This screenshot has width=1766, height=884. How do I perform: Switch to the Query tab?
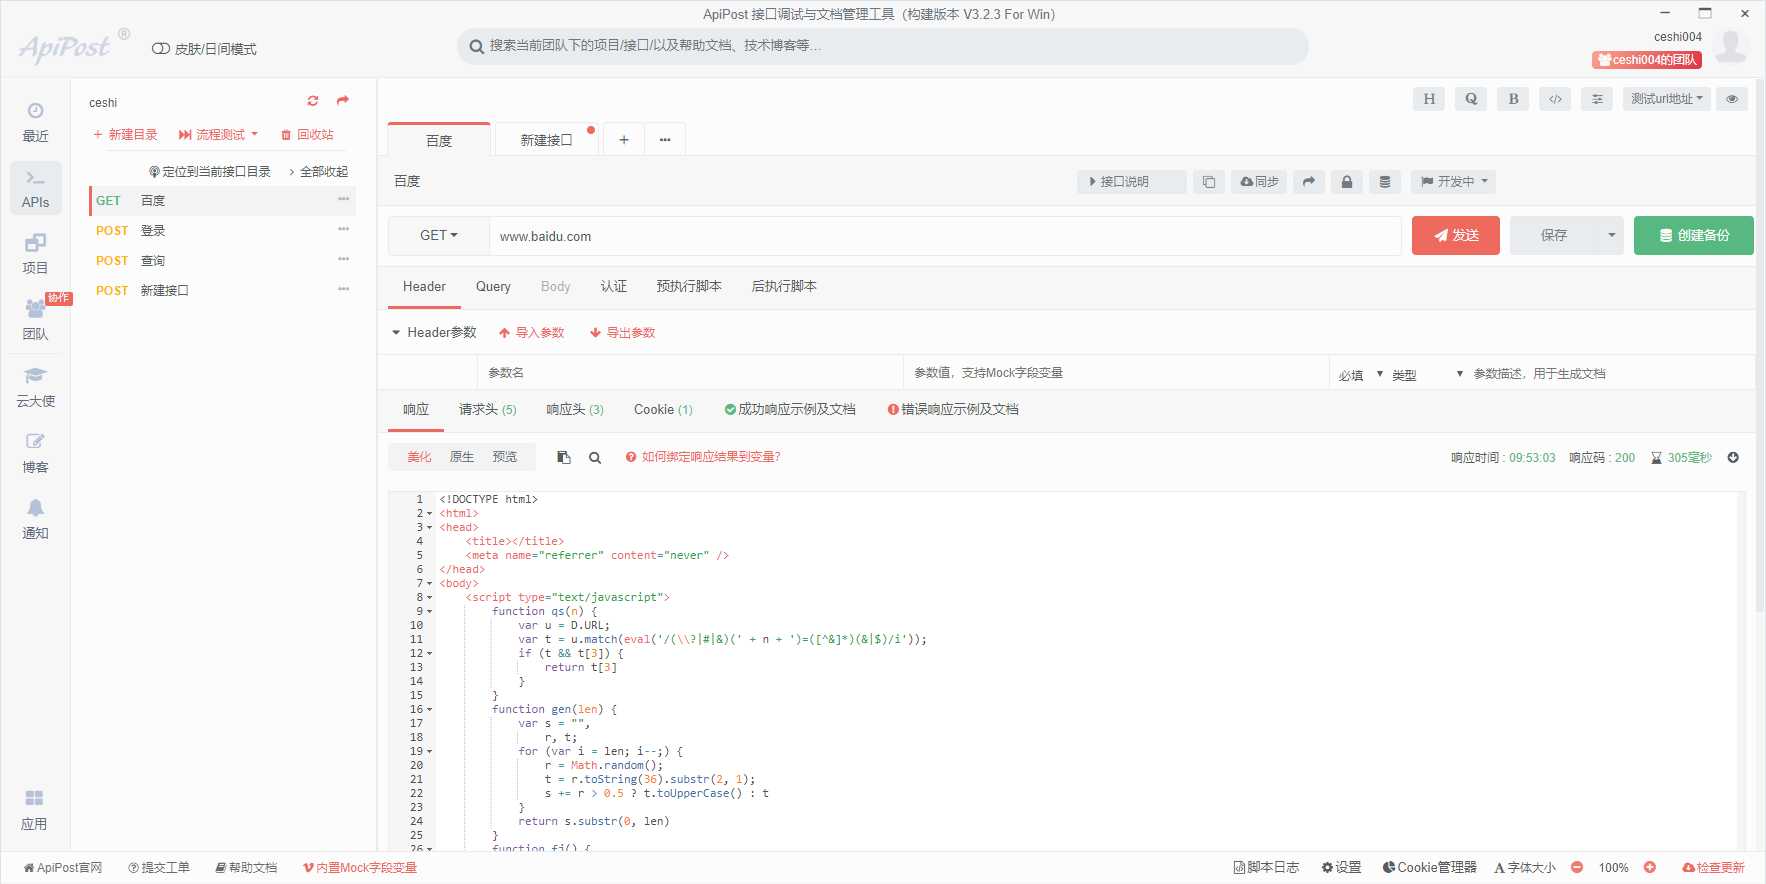493,287
